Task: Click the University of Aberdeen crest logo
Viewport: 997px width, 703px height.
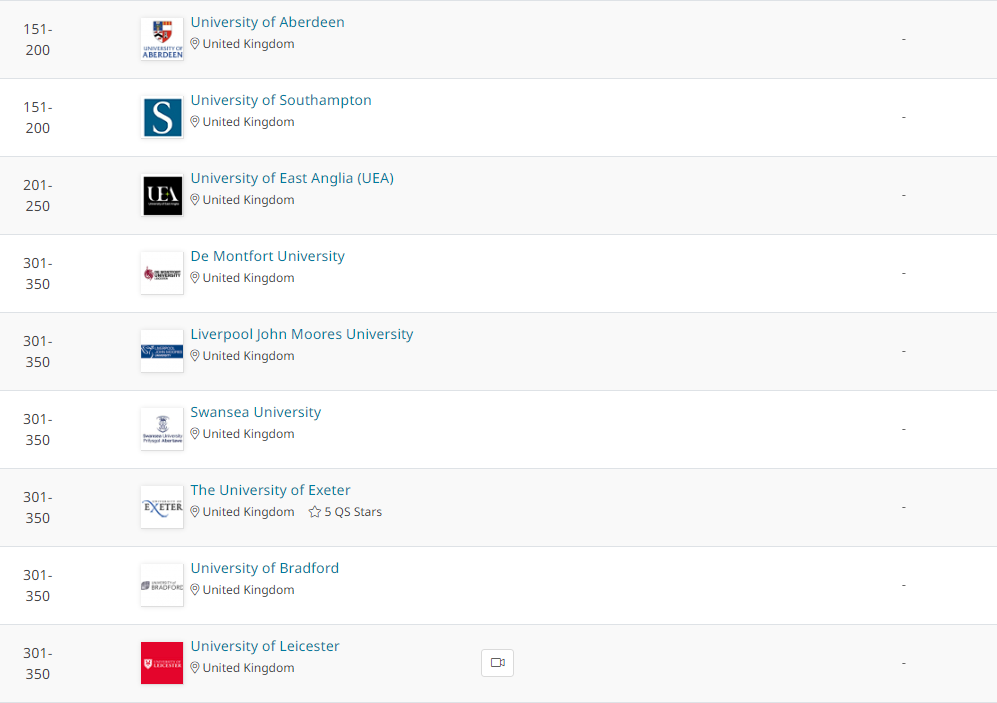Action: coord(162,39)
